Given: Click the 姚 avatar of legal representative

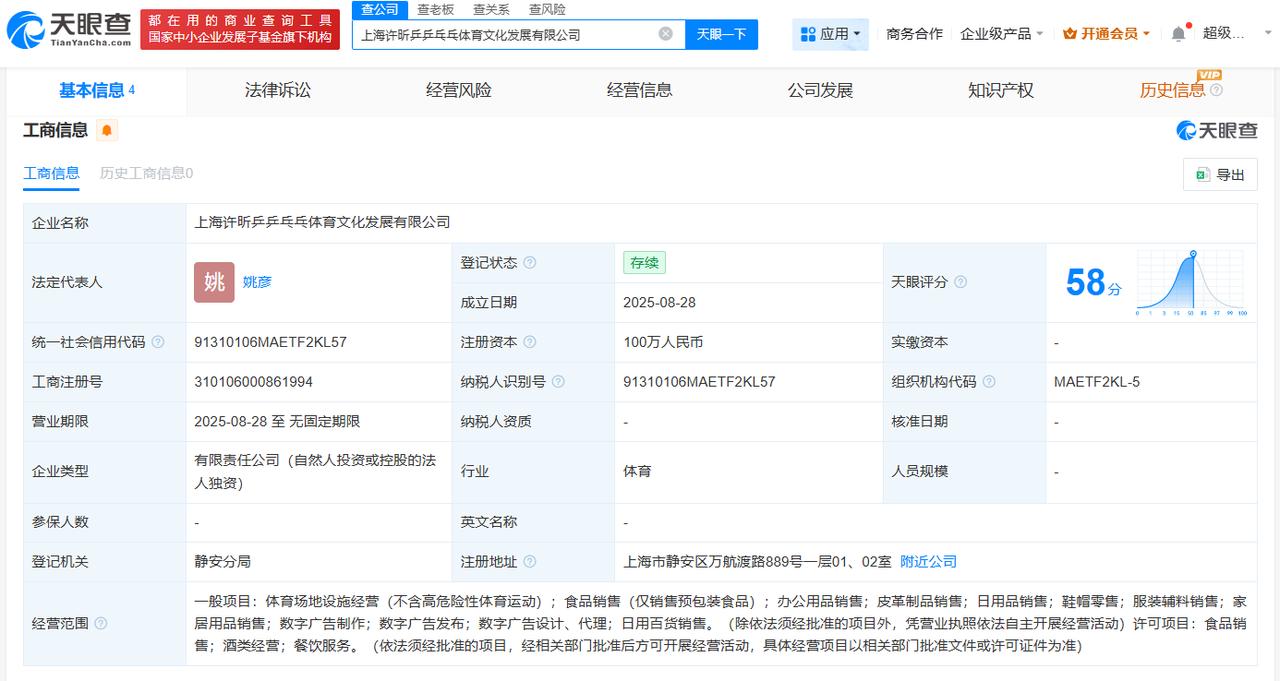Looking at the screenshot, I should (x=214, y=282).
